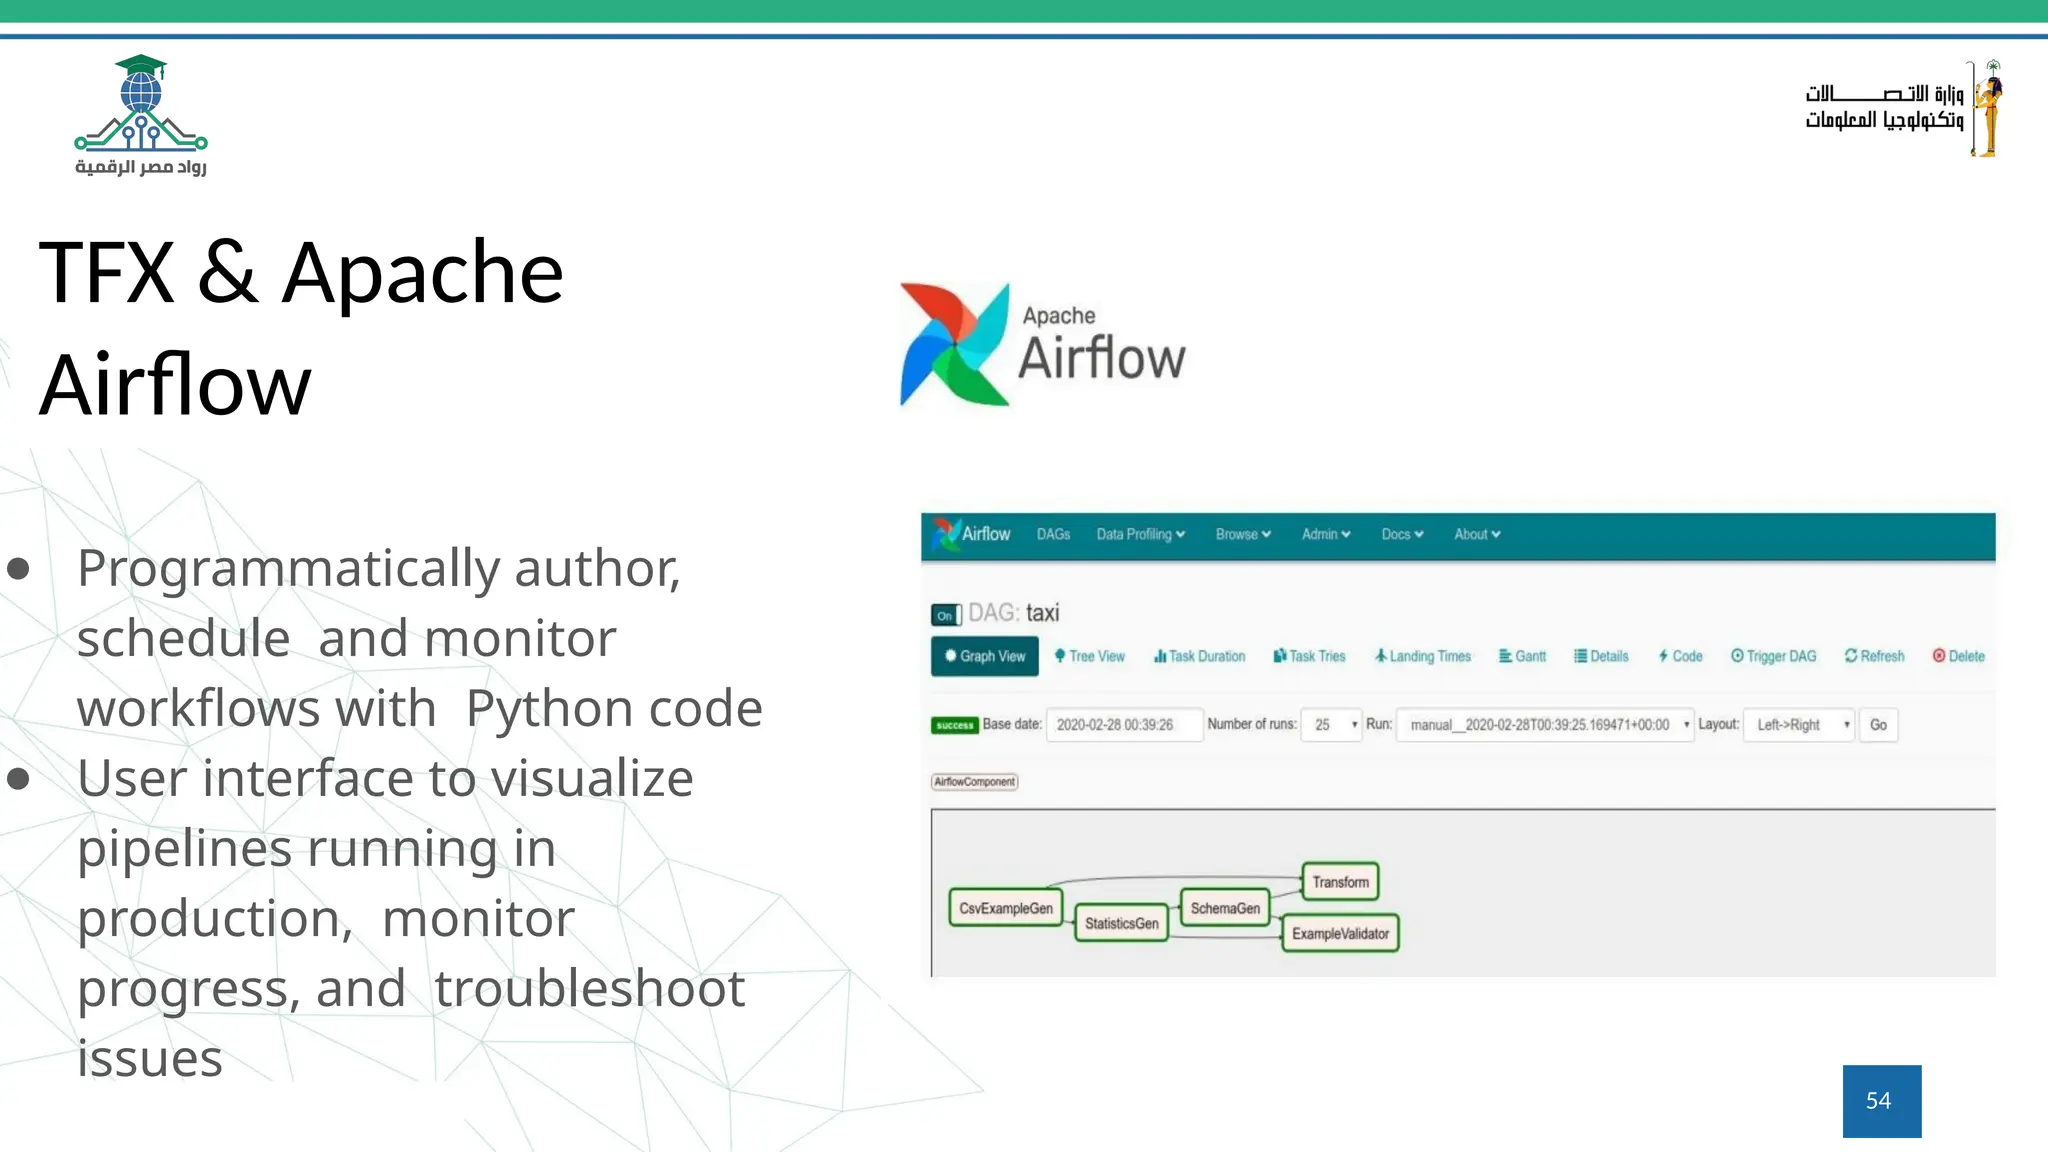Viewport: 2048px width, 1152px height.
Task: Expand the Browse dropdown menu
Action: [1243, 534]
